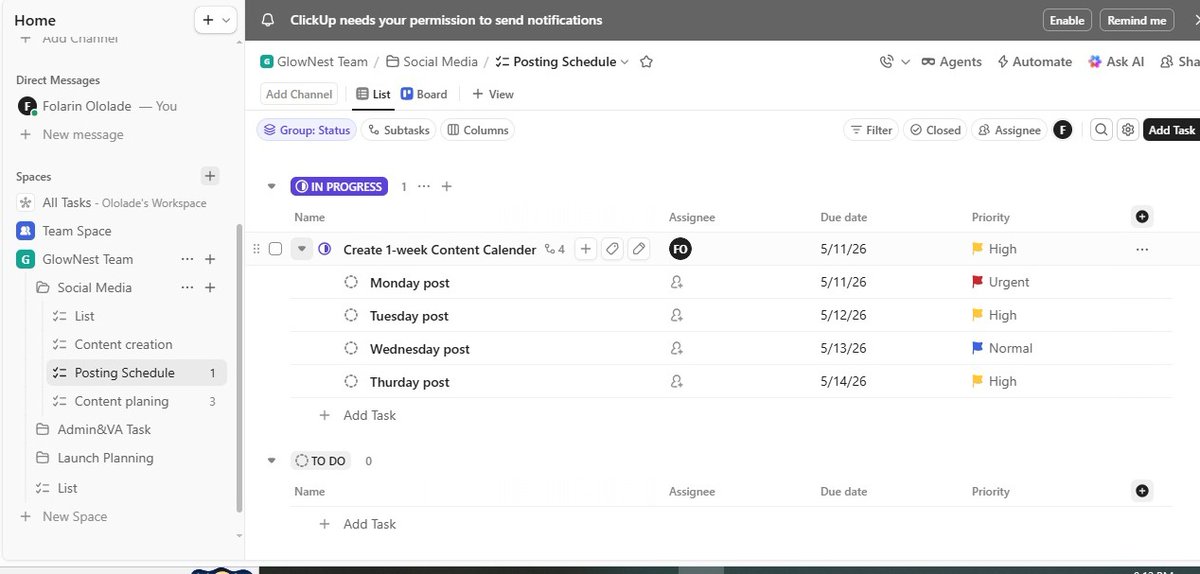Open the Home create-new plus dropdown
Image resolution: width=1200 pixels, height=574 pixels.
coord(216,20)
